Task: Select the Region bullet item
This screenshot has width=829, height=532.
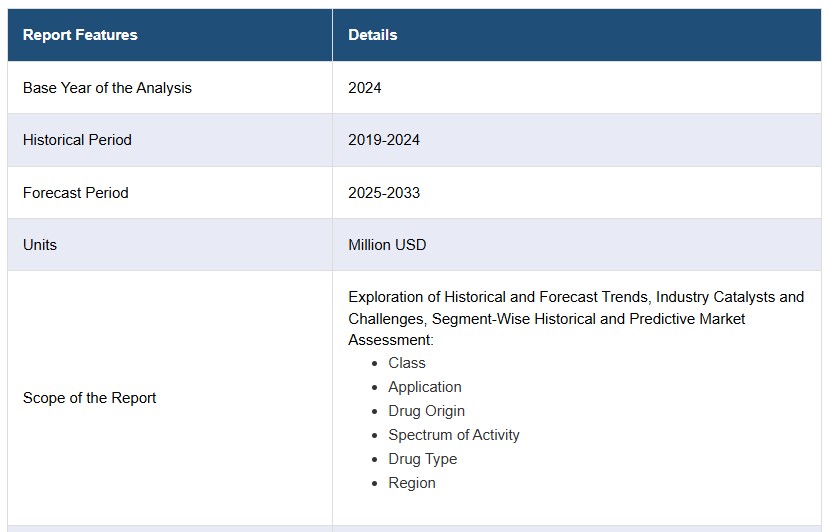Action: click(x=412, y=483)
